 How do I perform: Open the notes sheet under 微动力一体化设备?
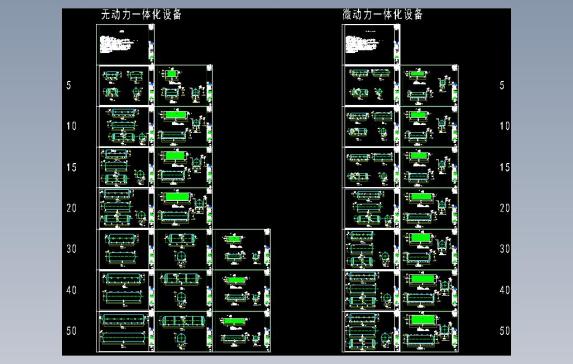(371, 45)
